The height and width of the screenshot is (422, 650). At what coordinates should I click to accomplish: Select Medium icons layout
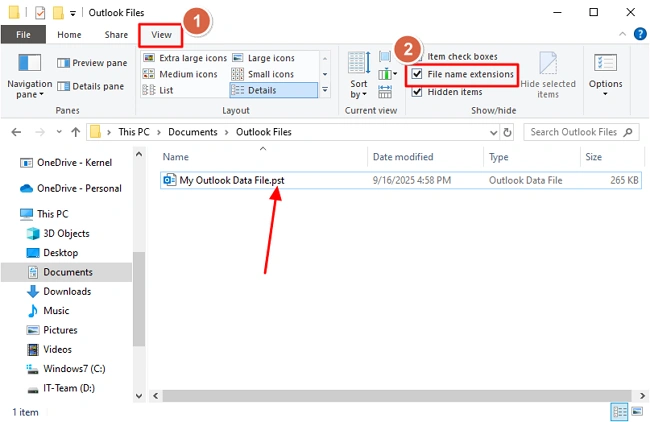coord(180,74)
